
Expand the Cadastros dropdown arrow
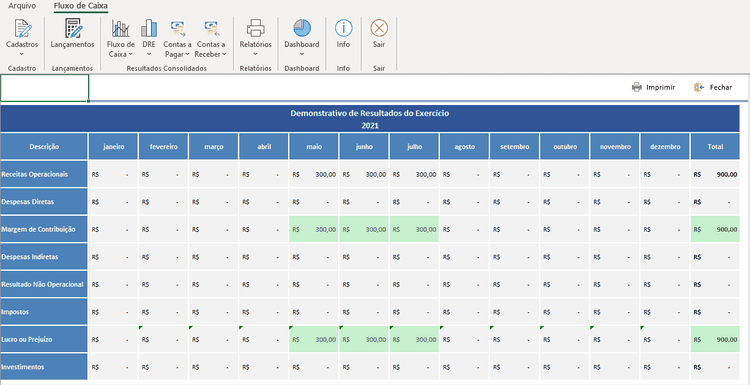(22, 54)
